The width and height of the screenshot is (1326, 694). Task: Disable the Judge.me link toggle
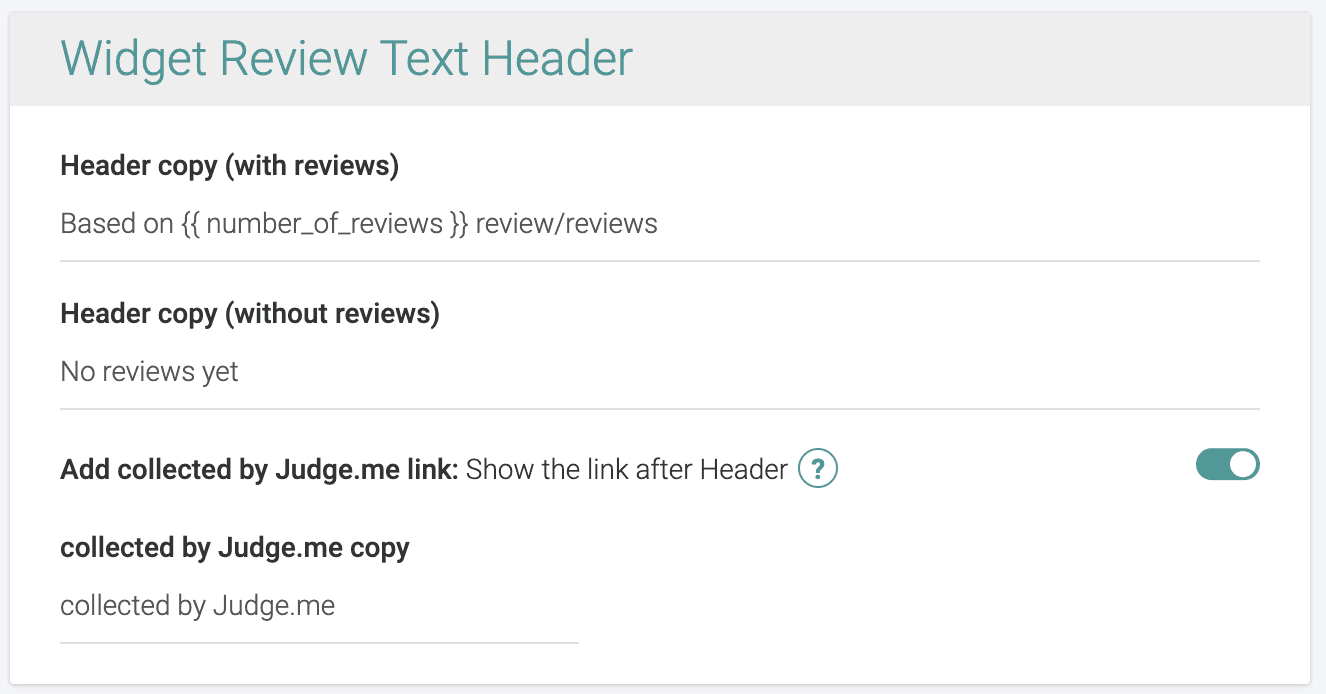[1227, 465]
